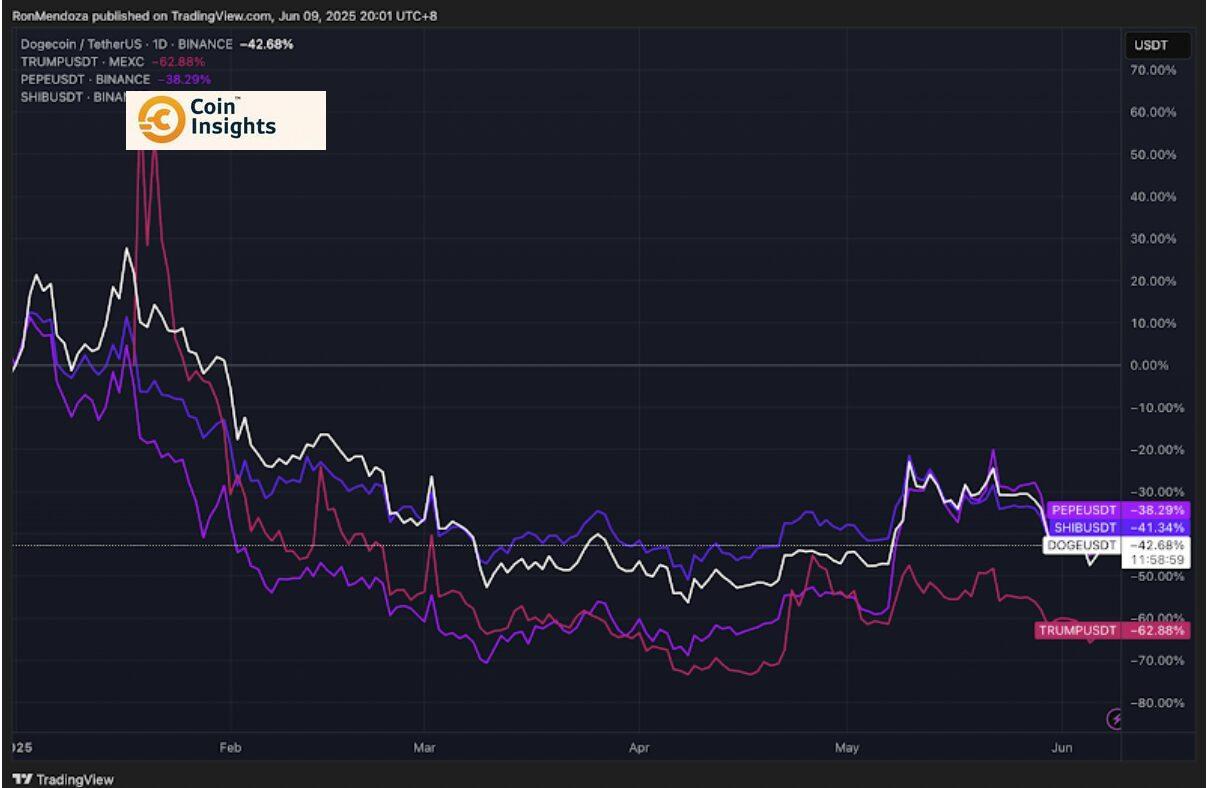Click the TRUMPUSDT -62.88% price label
Screen dimensions: 1210x788
[x=1112, y=630]
